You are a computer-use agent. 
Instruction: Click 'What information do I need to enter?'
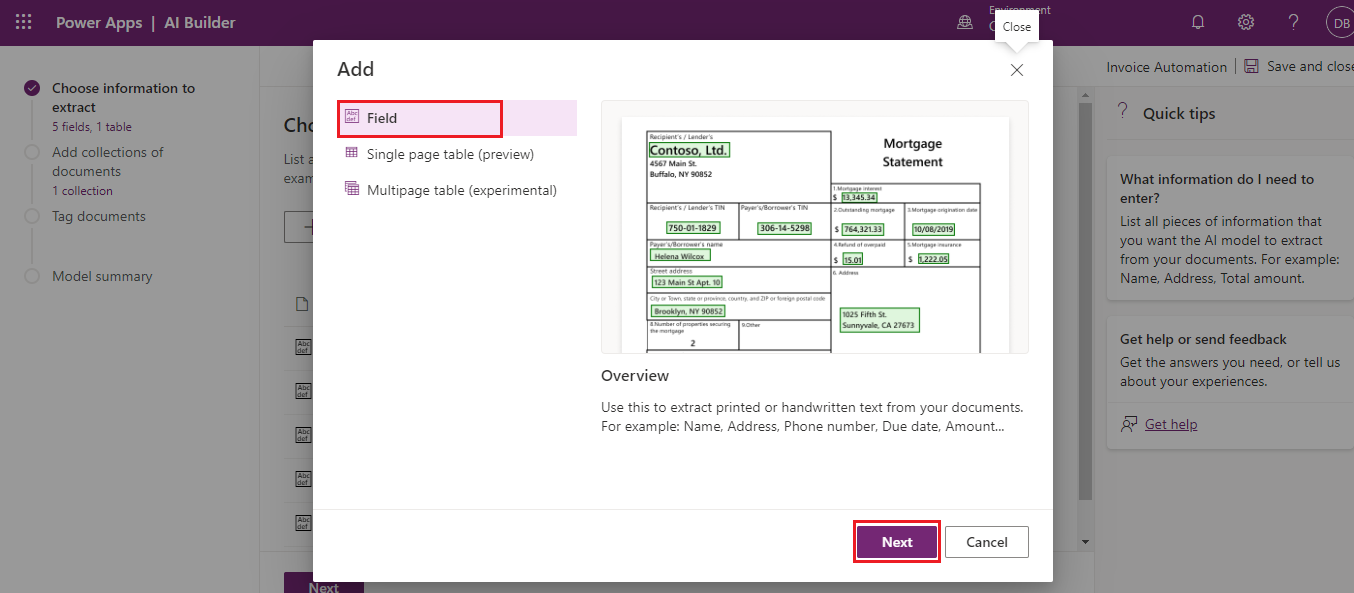pyautogui.click(x=1217, y=189)
